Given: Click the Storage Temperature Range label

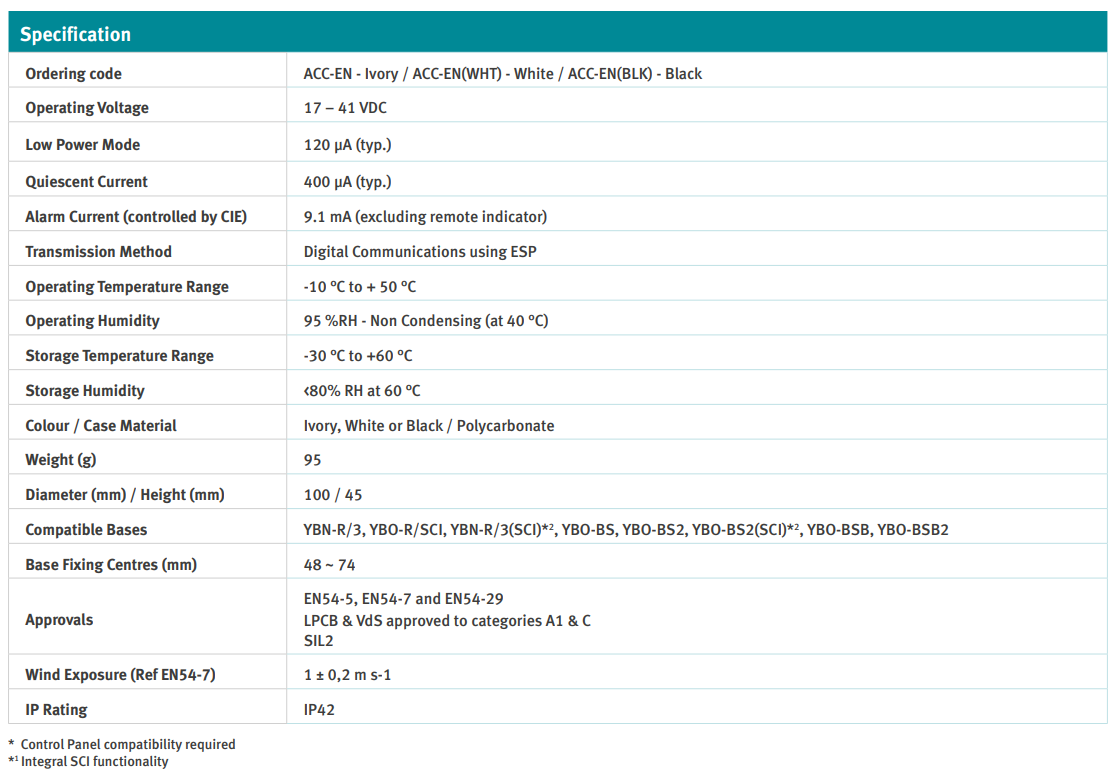Looking at the screenshot, I should tap(119, 356).
